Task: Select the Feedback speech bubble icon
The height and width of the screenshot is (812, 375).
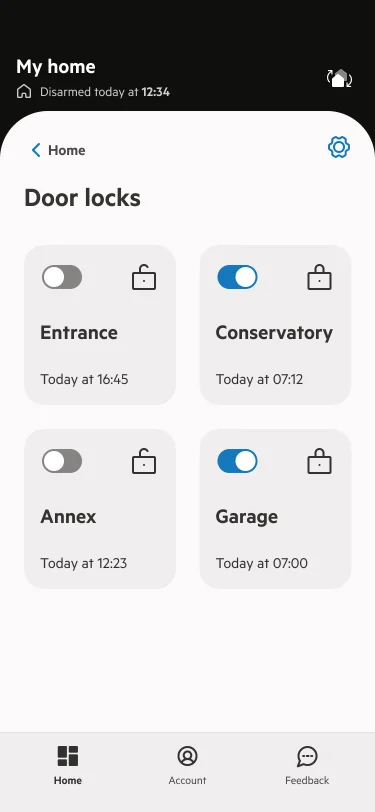Action: click(307, 757)
